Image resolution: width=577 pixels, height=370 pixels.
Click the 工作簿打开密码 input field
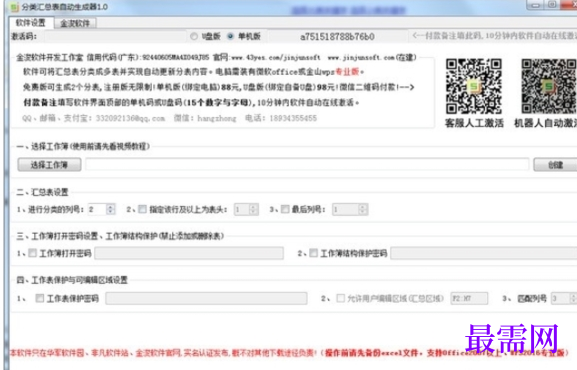(x=189, y=253)
